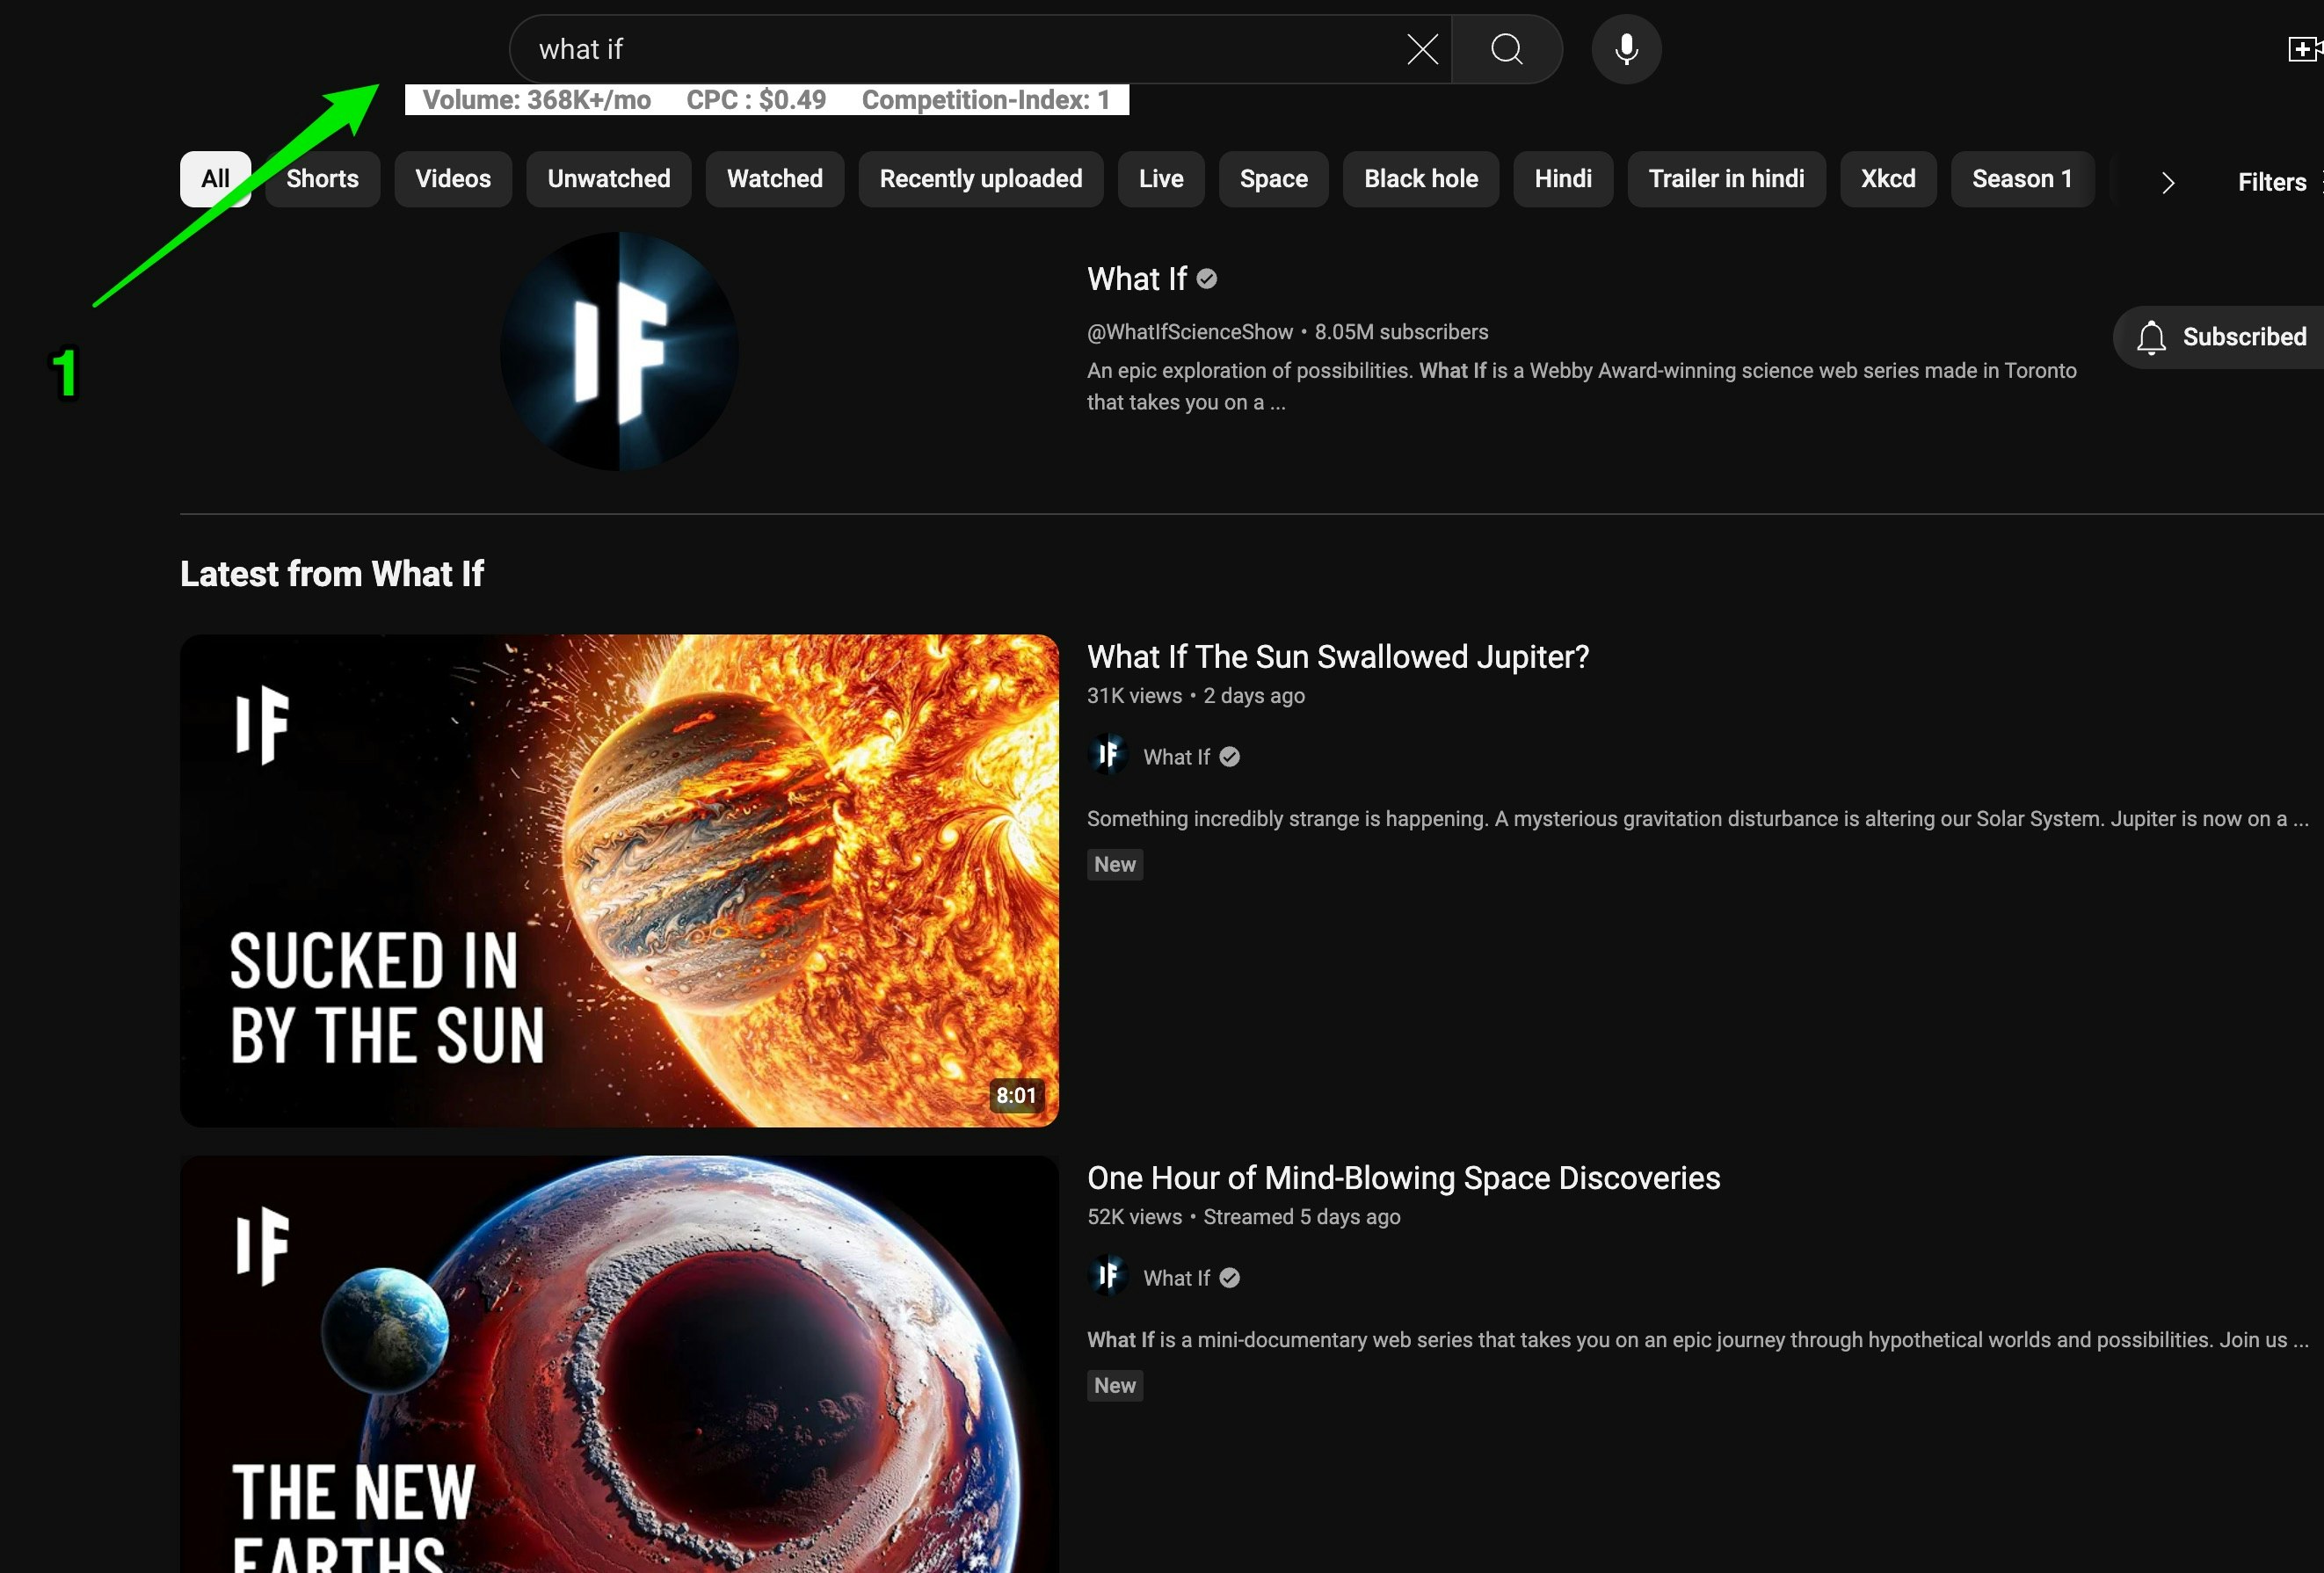
Task: Pick the Space filter chip
Action: coord(1274,179)
